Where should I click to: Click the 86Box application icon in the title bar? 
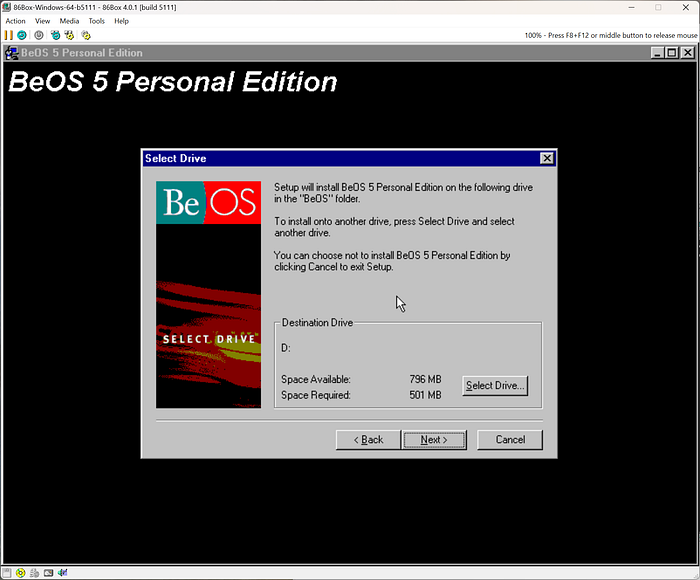point(6,7)
